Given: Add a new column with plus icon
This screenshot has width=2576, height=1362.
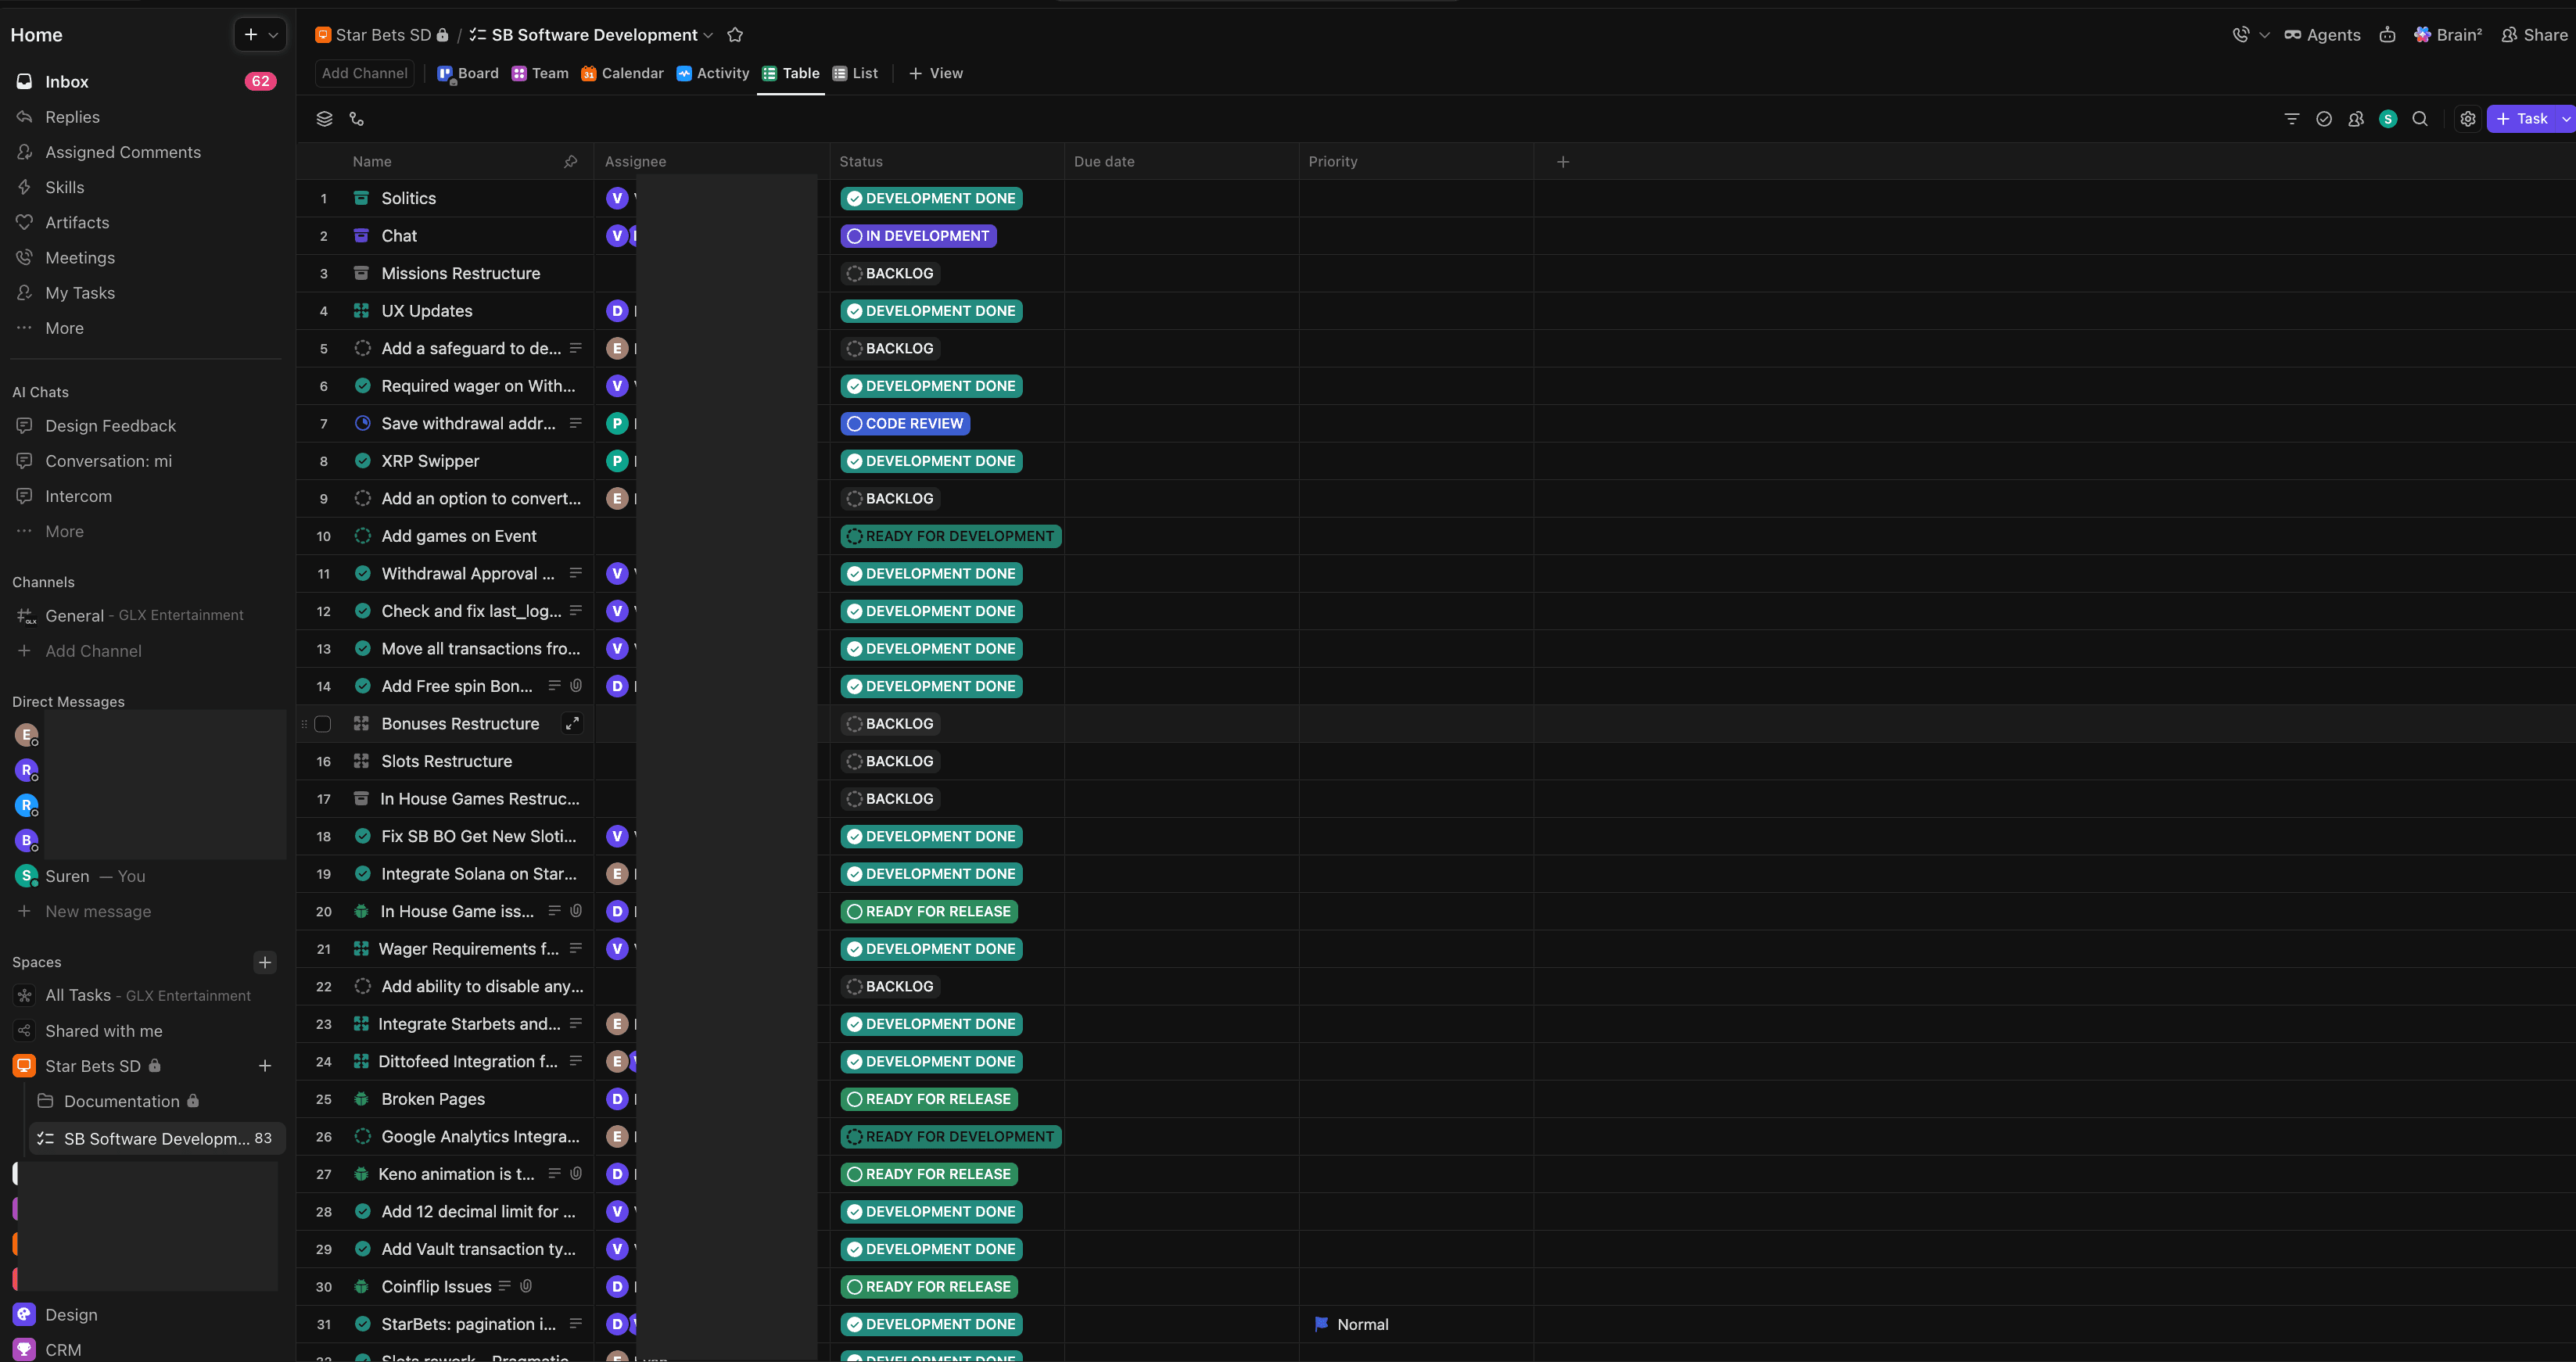Looking at the screenshot, I should pyautogui.click(x=1563, y=161).
